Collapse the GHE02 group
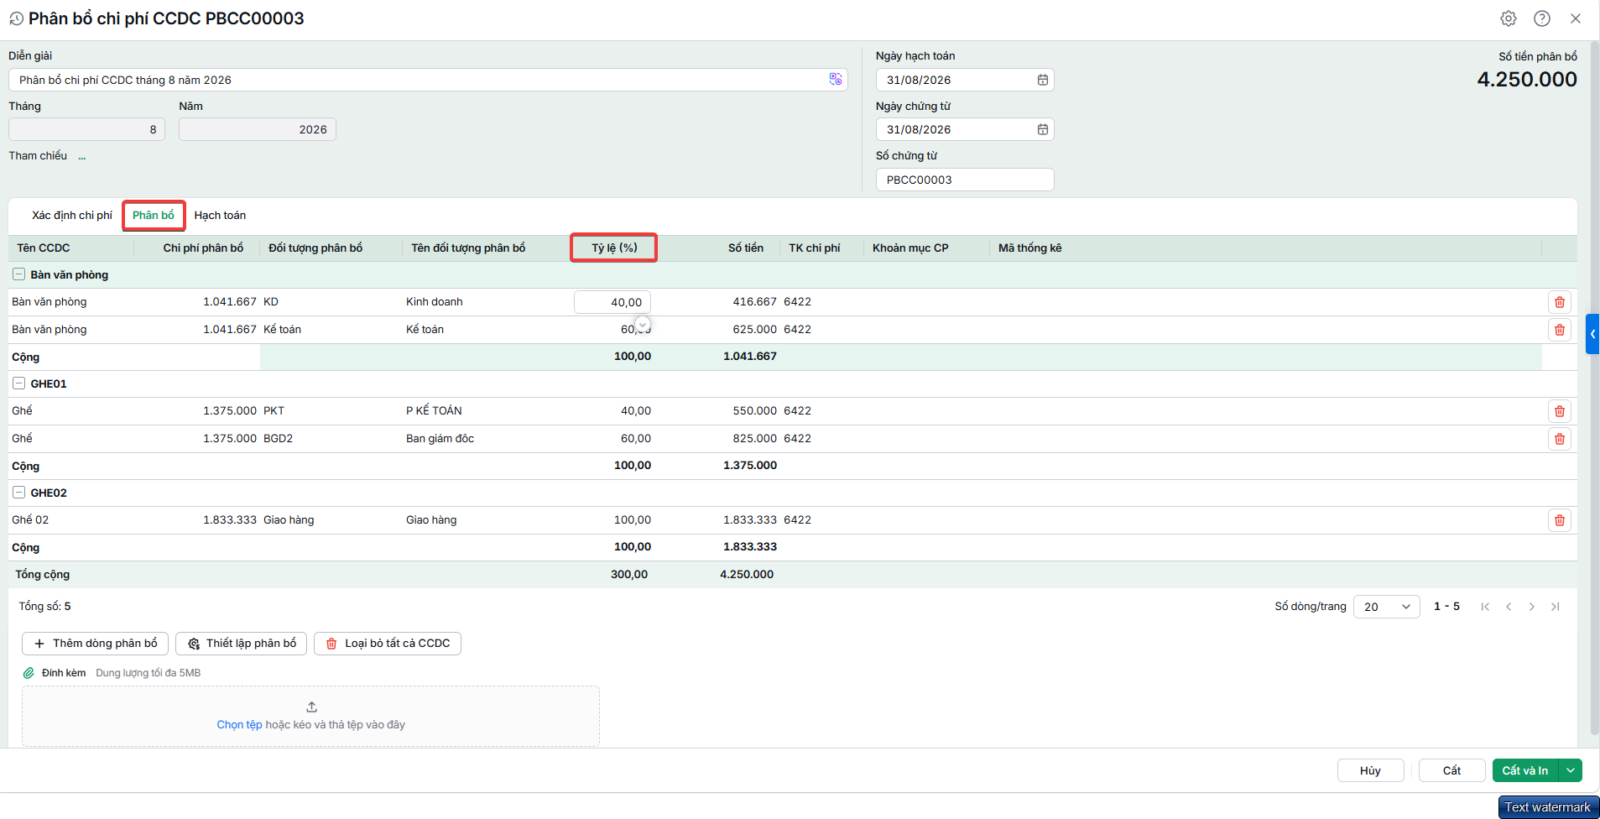Screen dimensions: 1600x819 click(18, 493)
